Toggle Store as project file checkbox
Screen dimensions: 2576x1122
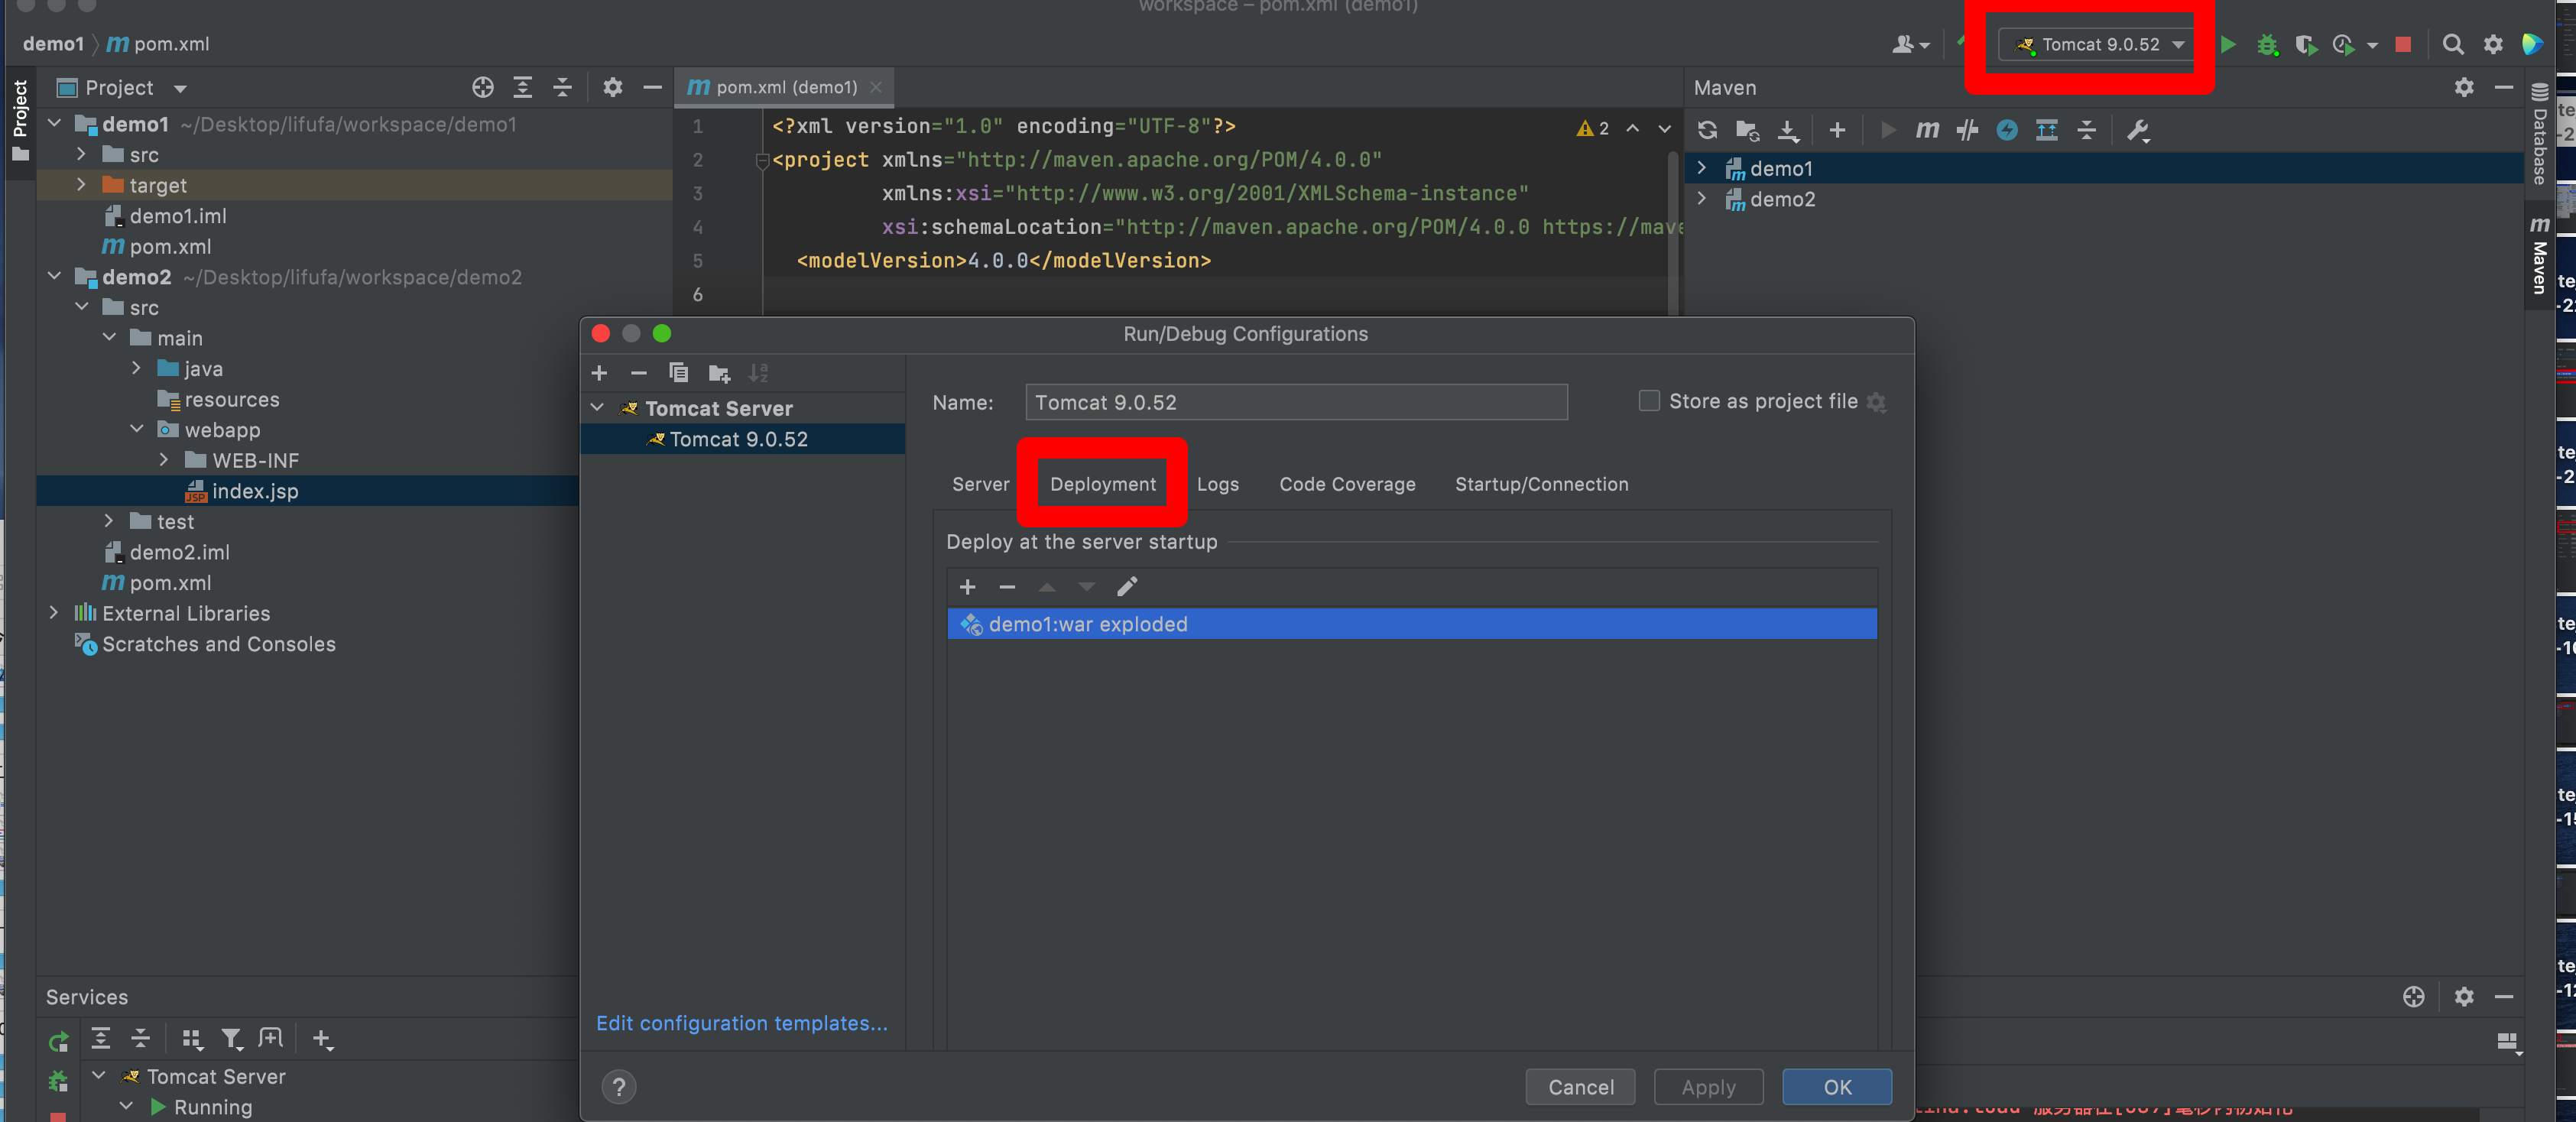(x=1649, y=401)
